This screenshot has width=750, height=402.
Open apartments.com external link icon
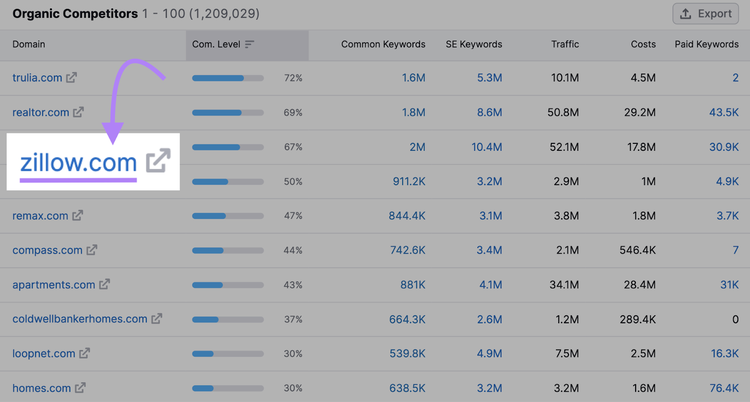(x=104, y=285)
